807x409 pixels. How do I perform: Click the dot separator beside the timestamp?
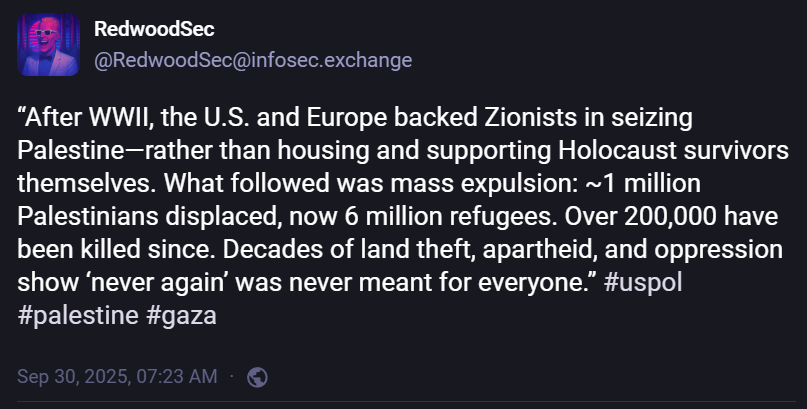[232, 377]
